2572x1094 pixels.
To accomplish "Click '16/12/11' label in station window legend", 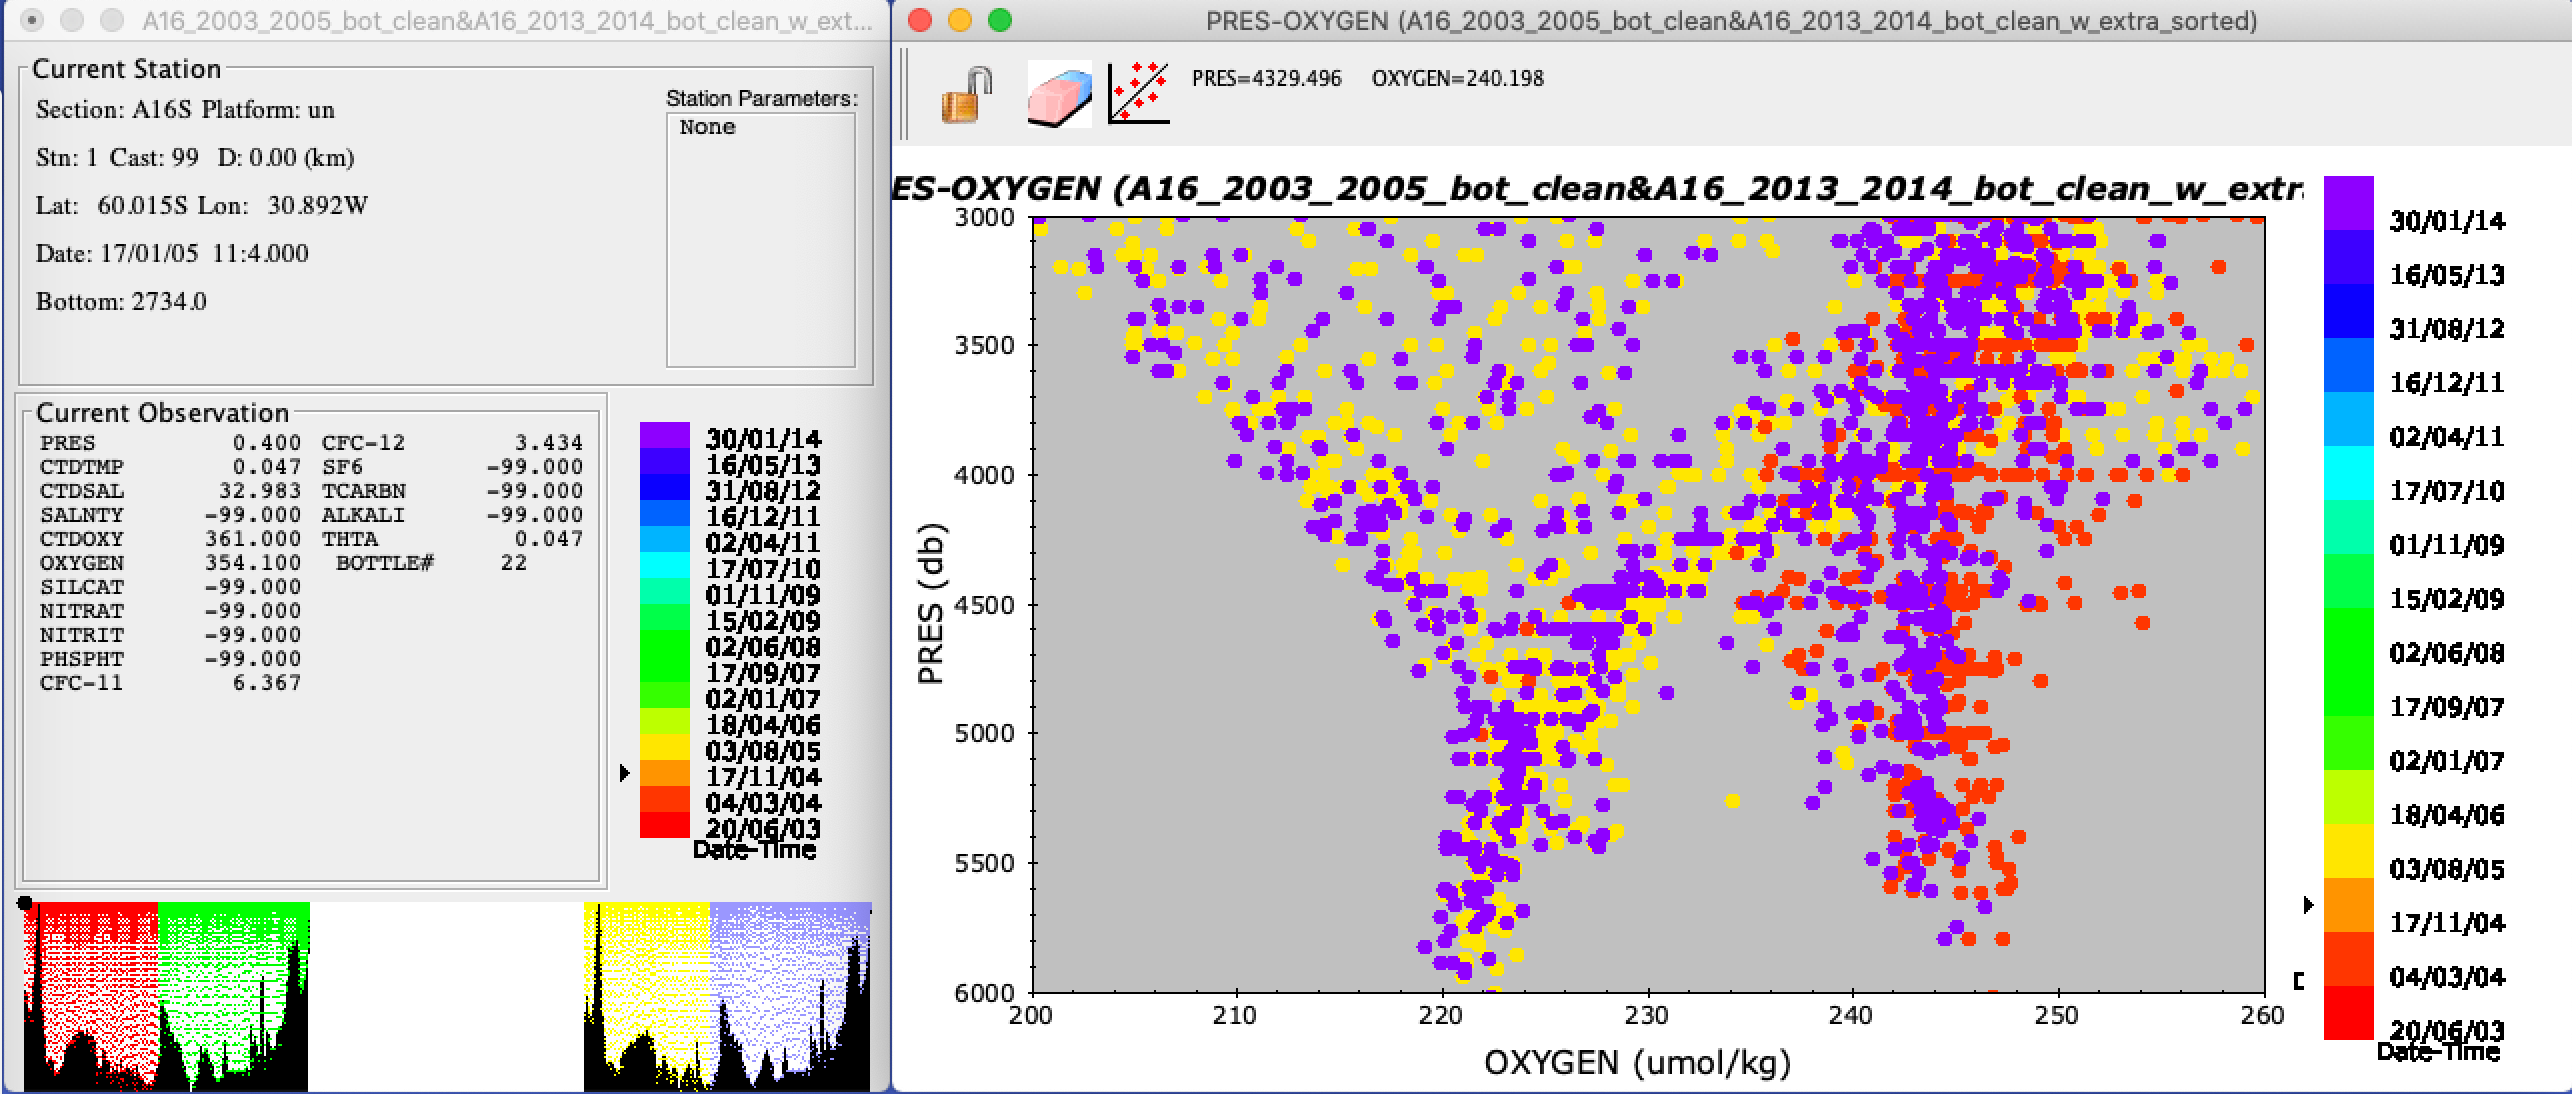I will (x=763, y=517).
